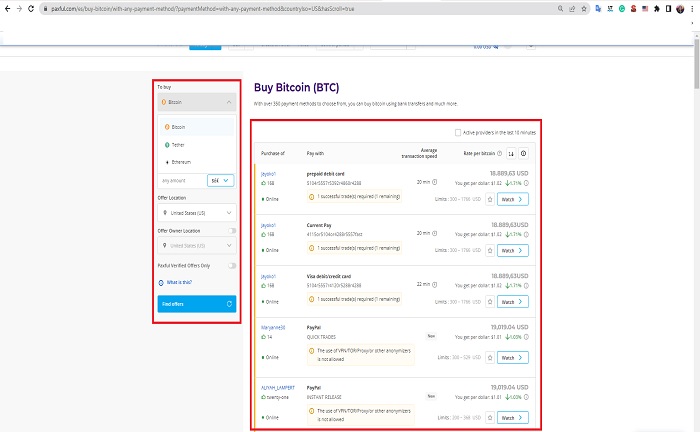Click the Find offers button
Image resolution: width=700 pixels, height=432 pixels.
[x=196, y=304]
